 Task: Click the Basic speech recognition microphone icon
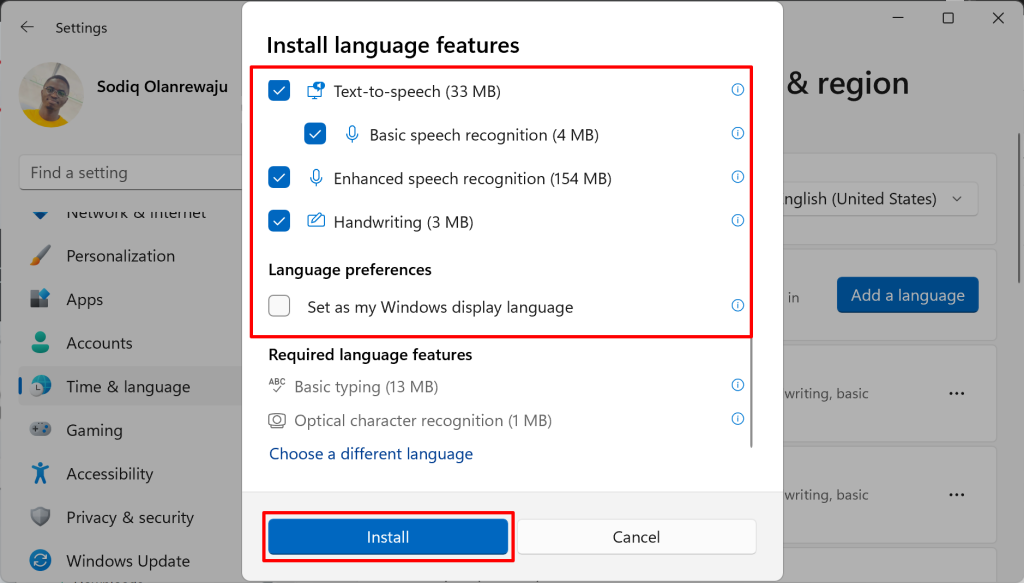coord(351,134)
